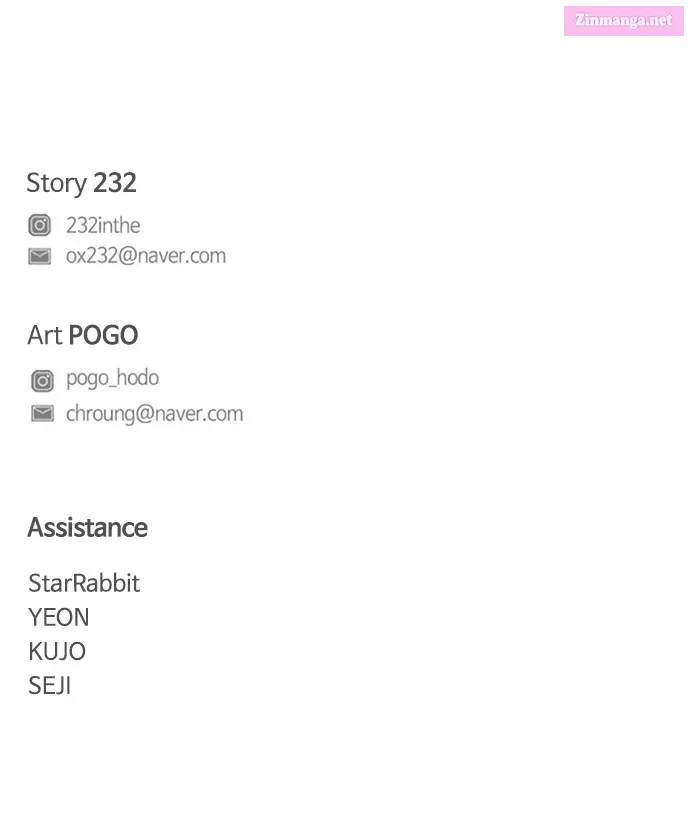Select the StarRabbit assistant name
Image resolution: width=690 pixels, height=817 pixels.
pos(84,583)
